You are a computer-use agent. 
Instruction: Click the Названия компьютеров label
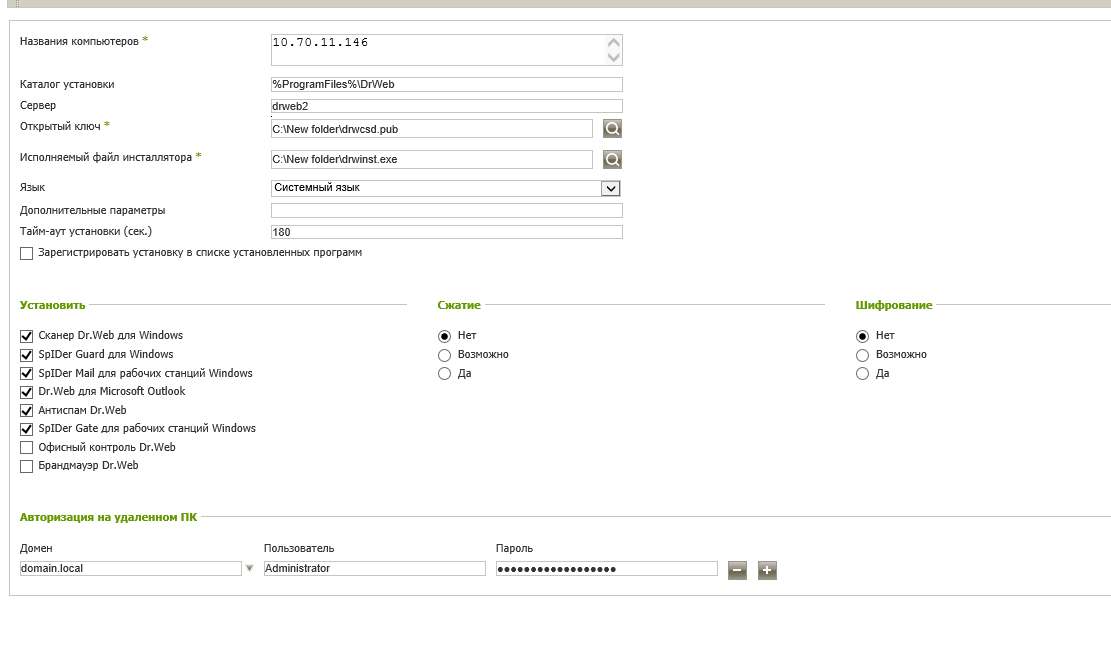click(x=79, y=41)
